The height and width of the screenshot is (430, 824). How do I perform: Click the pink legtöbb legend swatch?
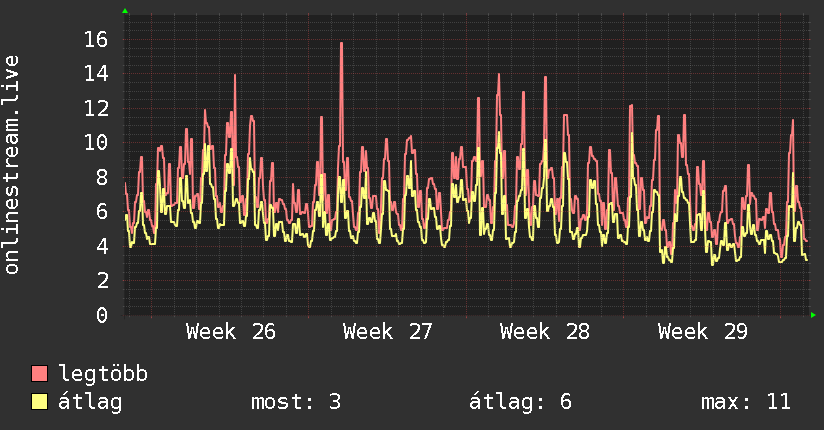click(39, 373)
